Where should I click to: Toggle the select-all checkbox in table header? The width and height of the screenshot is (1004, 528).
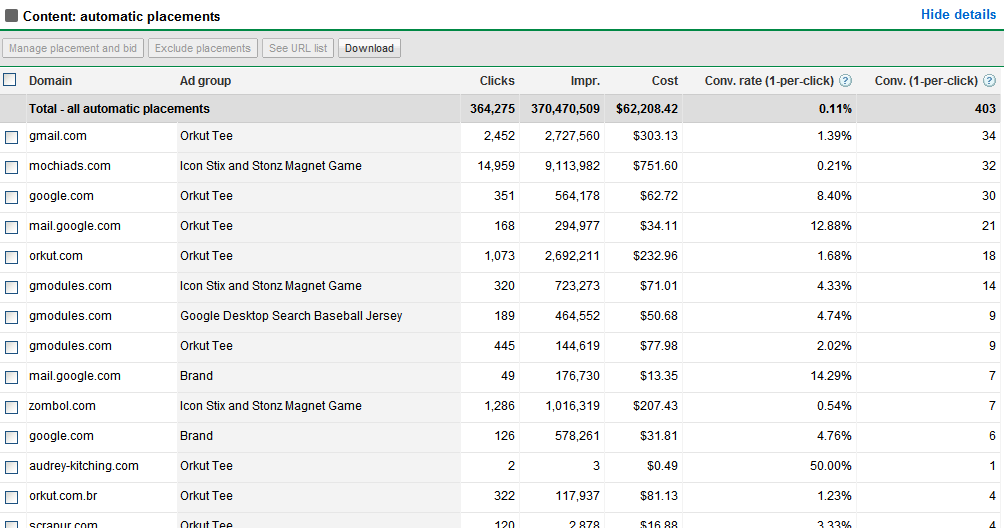tap(10, 80)
